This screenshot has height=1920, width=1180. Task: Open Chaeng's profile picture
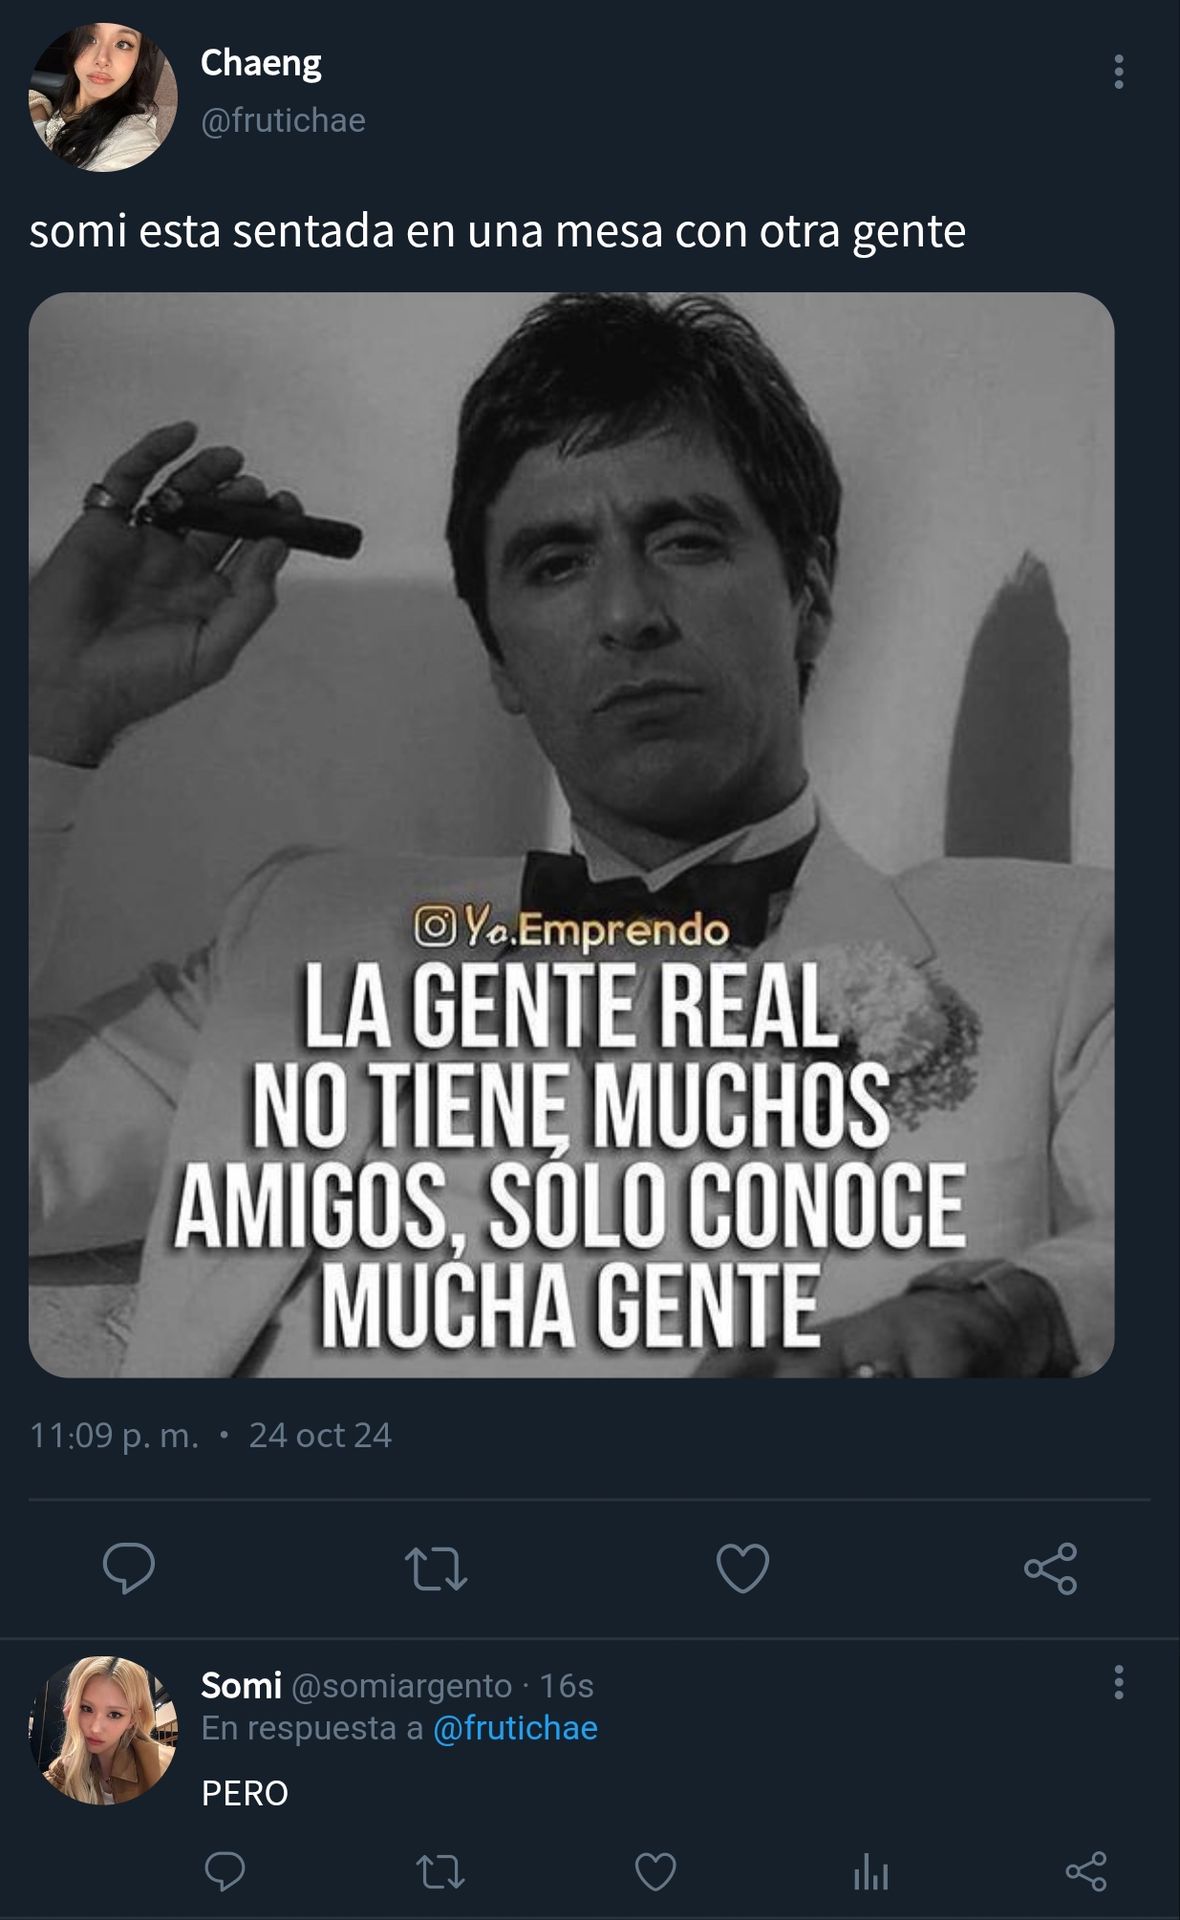[103, 97]
